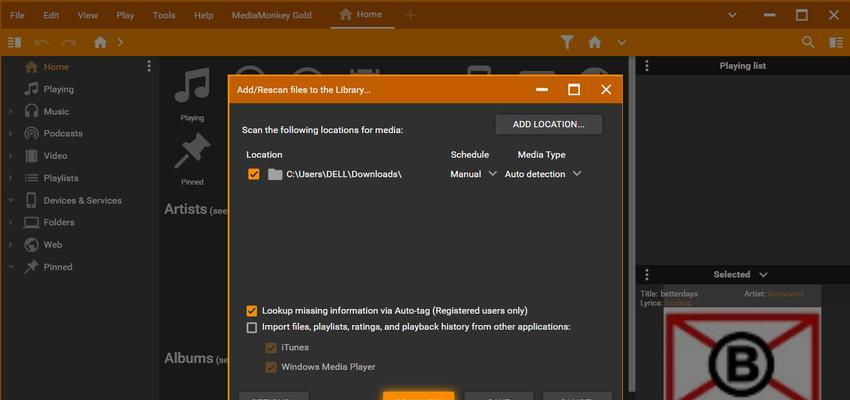Image resolution: width=850 pixels, height=400 pixels.
Task: Click the Home breadcrumb icon in toolbar
Action: tap(100, 42)
